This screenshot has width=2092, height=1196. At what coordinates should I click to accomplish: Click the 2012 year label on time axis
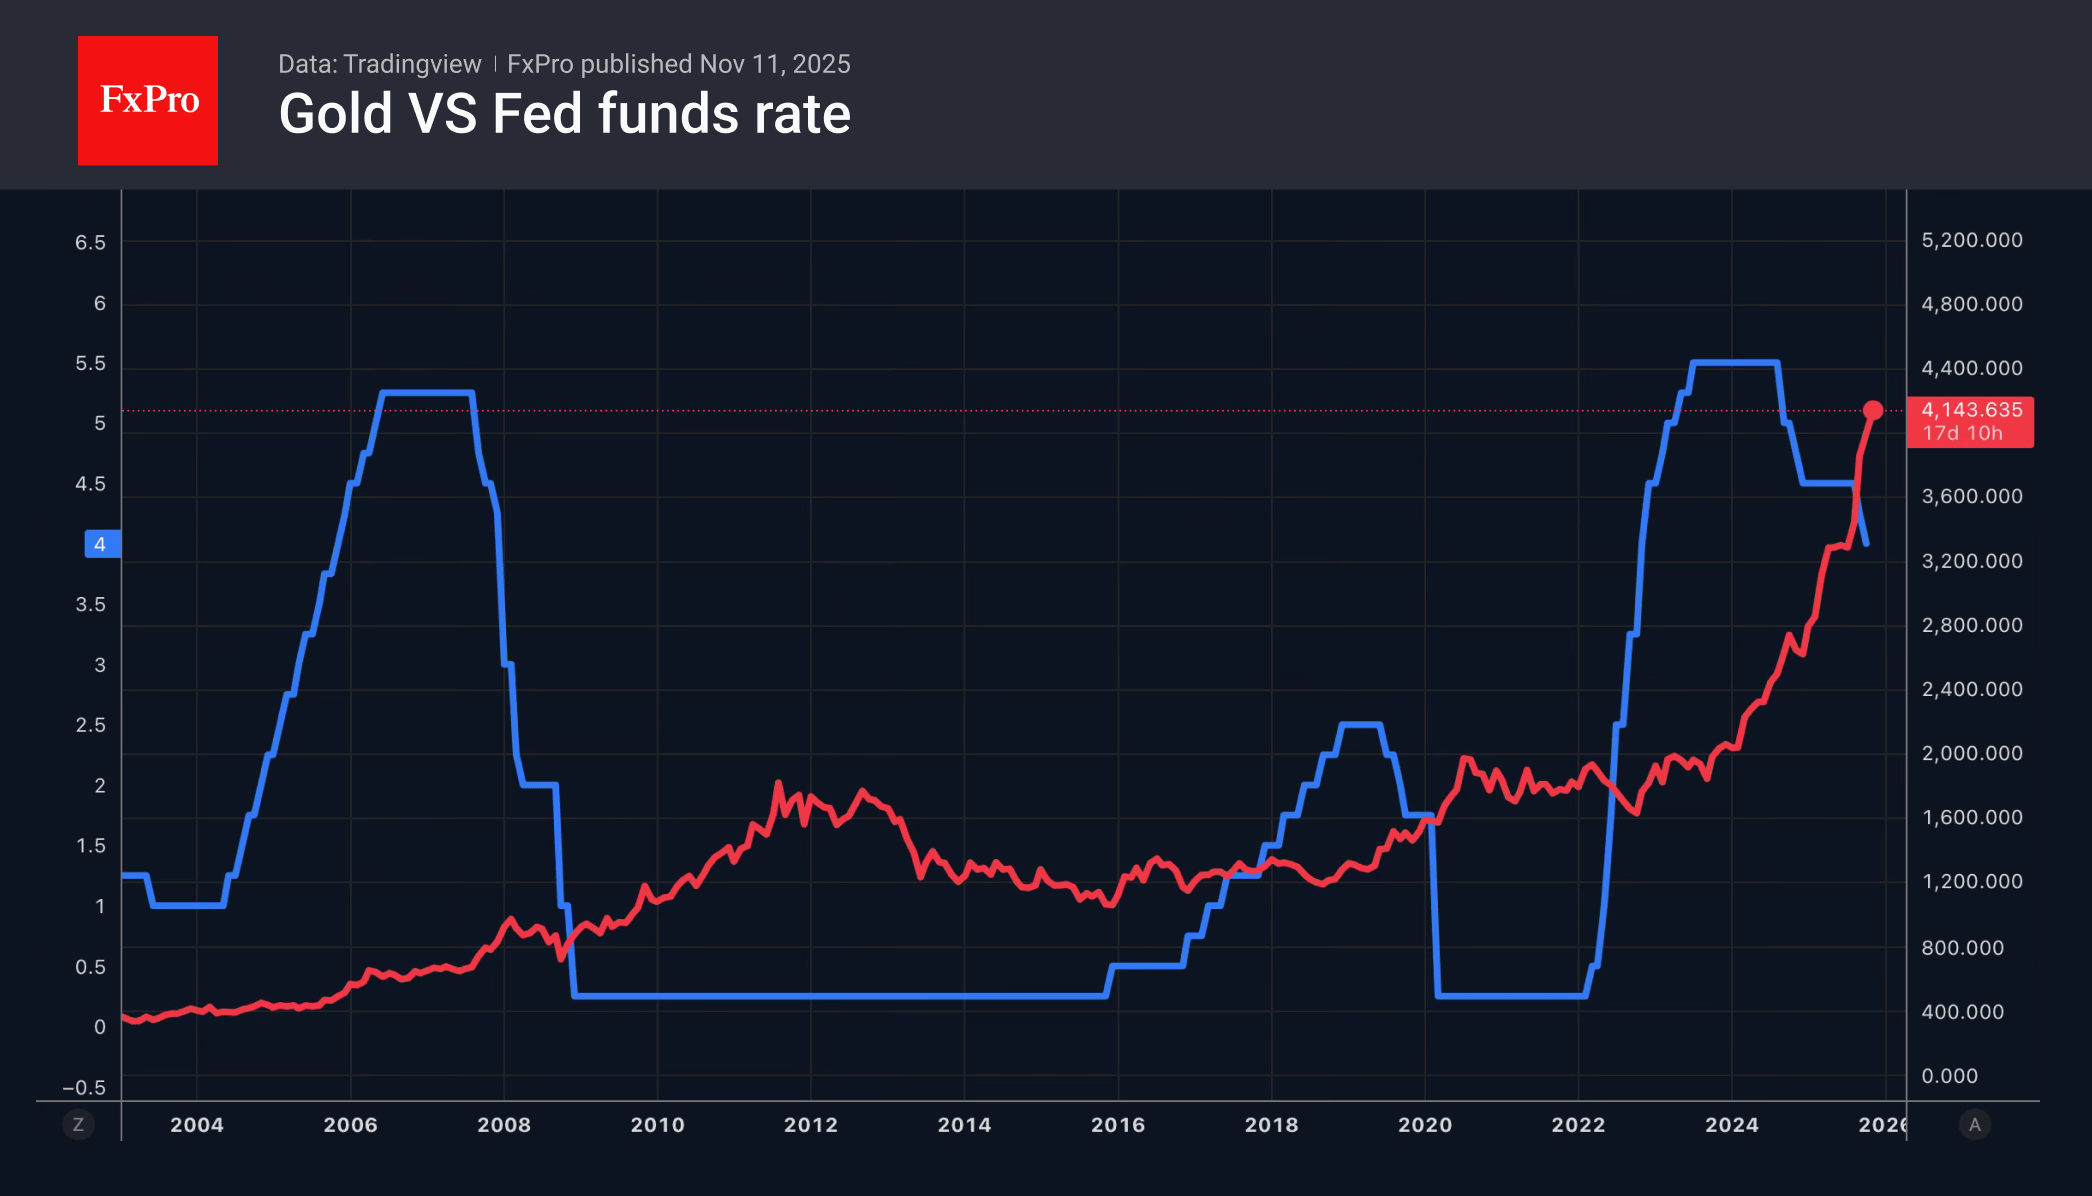[811, 1125]
